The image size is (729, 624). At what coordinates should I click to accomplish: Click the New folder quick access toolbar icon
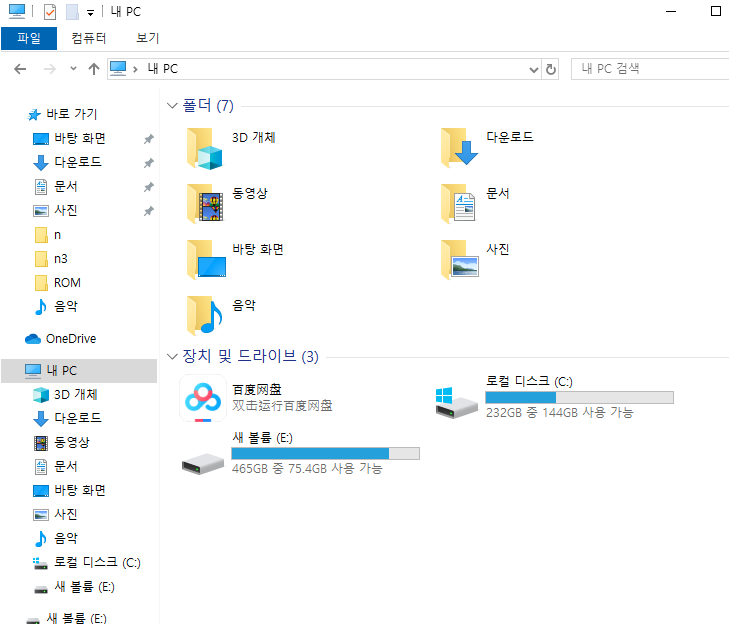click(x=72, y=12)
